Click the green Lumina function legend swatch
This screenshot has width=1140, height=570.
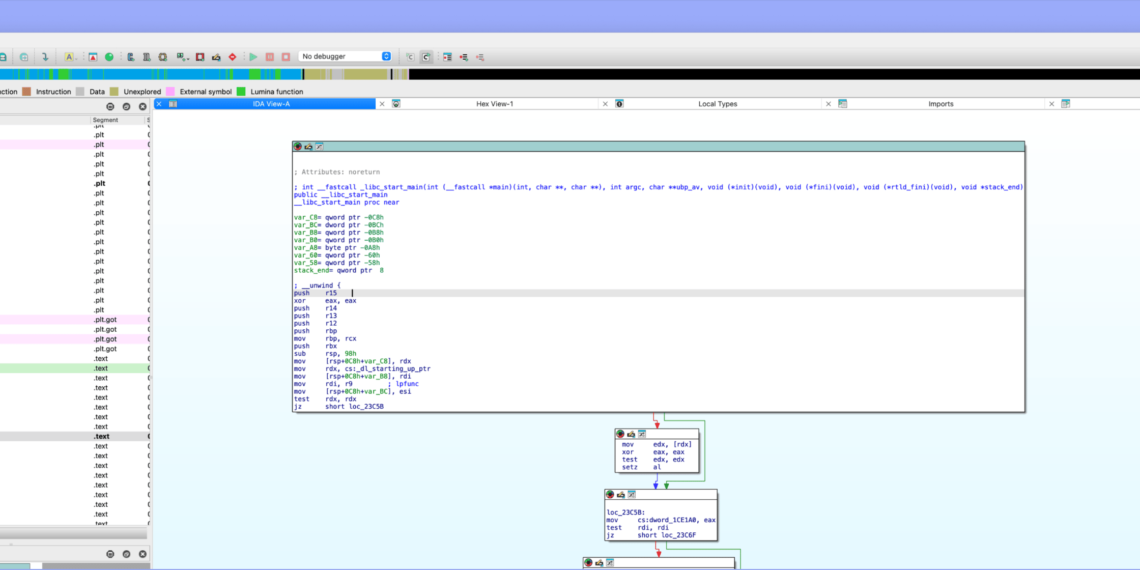[x=241, y=92]
